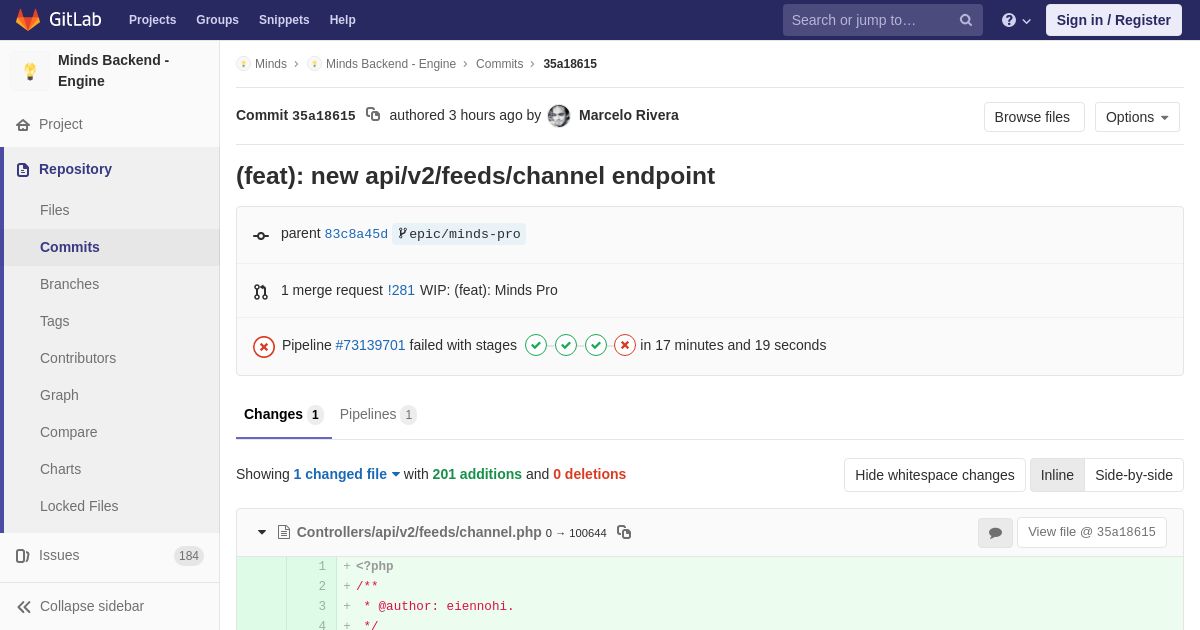Open Tags in sidebar
The image size is (1200, 630).
pos(112,321)
